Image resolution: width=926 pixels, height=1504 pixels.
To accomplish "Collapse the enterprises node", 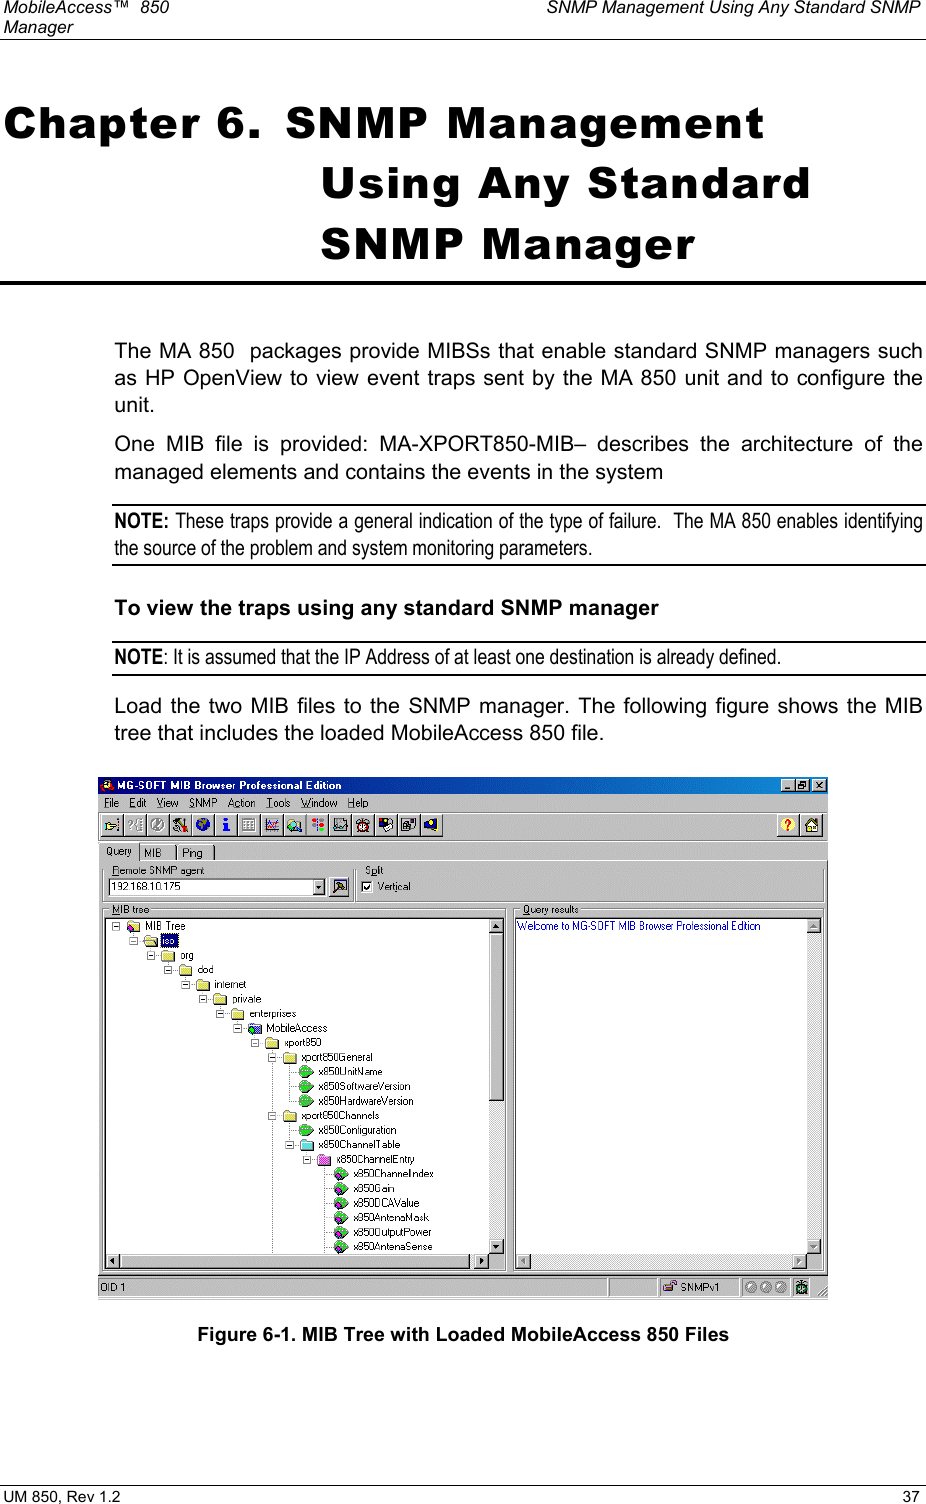I will pos(221,1014).
